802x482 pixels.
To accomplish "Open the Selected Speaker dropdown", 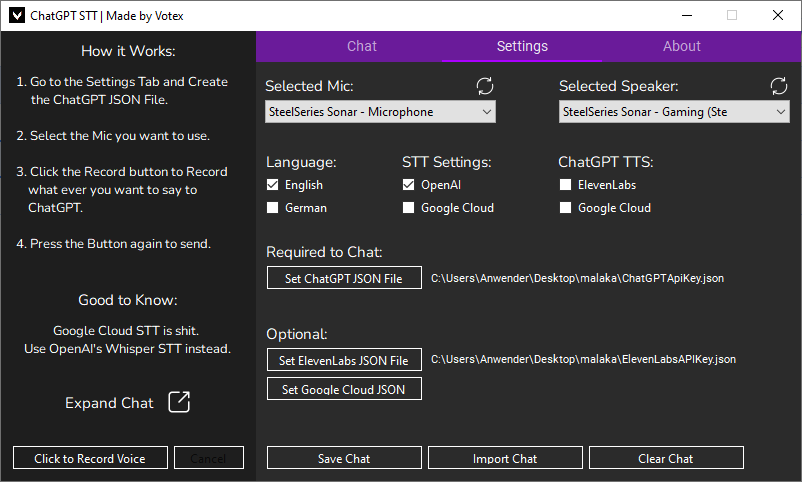I will [674, 112].
